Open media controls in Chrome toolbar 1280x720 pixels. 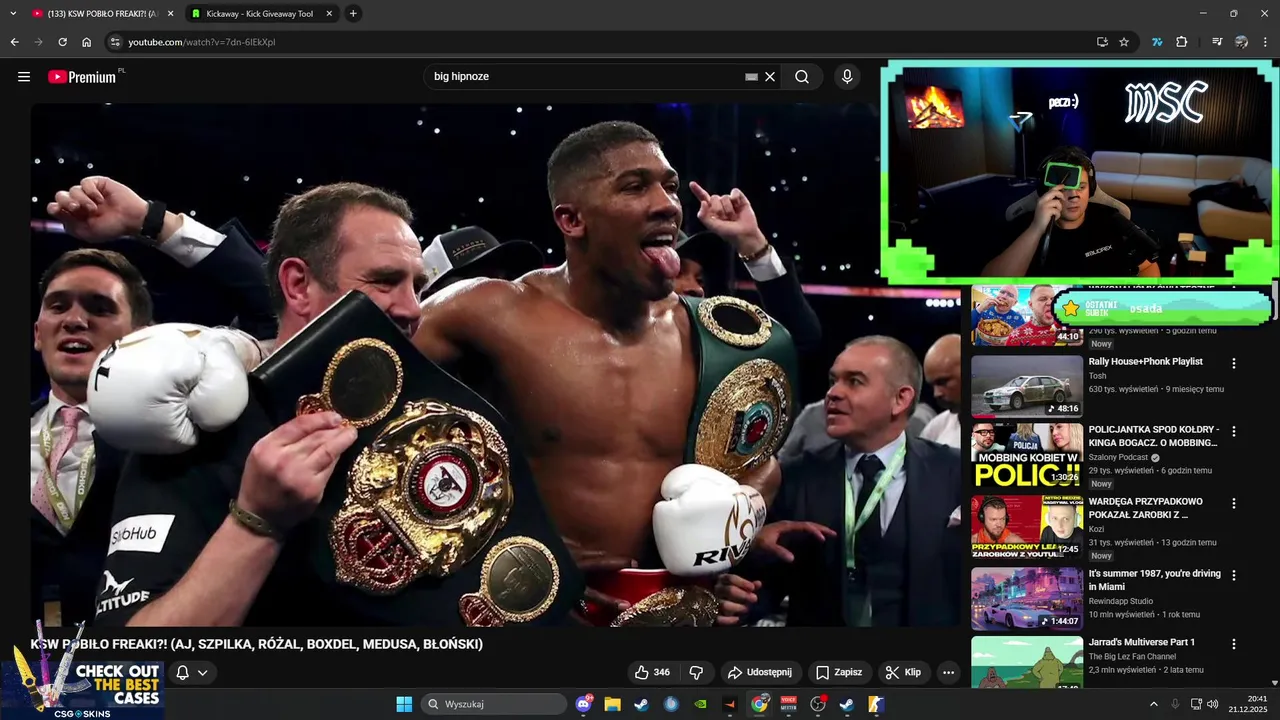pos(1217,42)
